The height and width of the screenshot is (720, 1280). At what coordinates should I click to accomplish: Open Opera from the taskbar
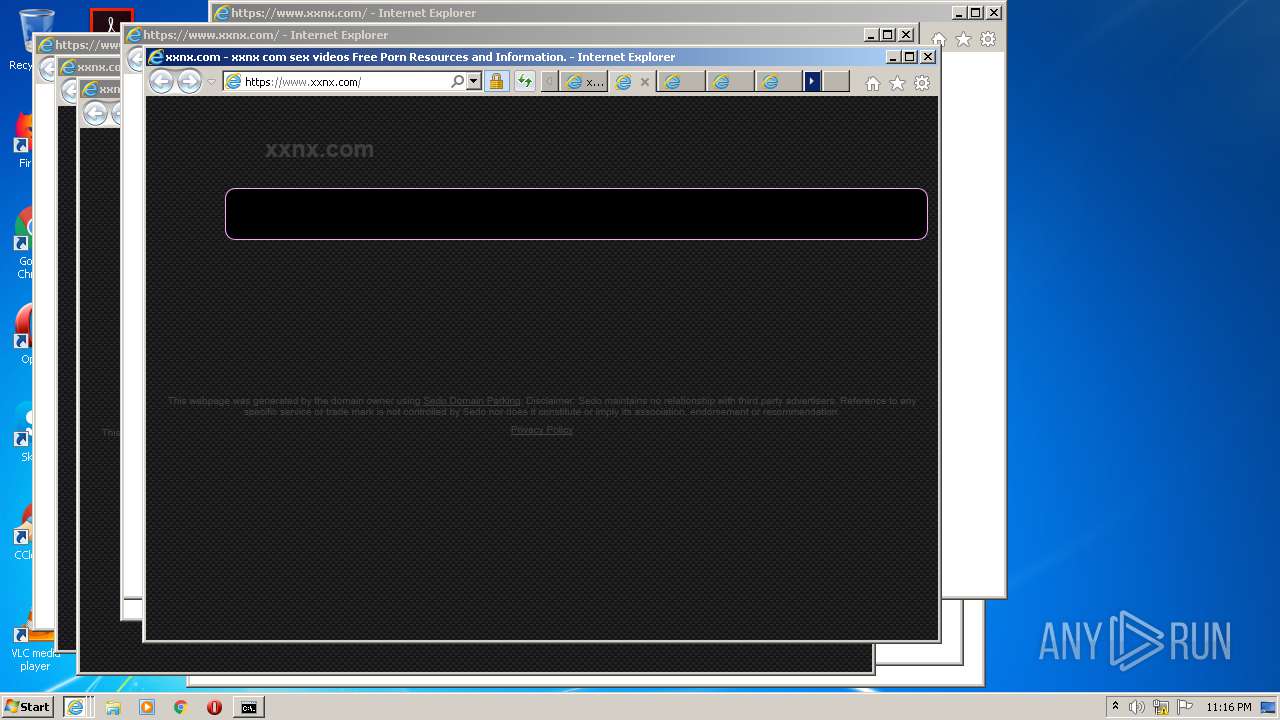pyautogui.click(x=214, y=707)
